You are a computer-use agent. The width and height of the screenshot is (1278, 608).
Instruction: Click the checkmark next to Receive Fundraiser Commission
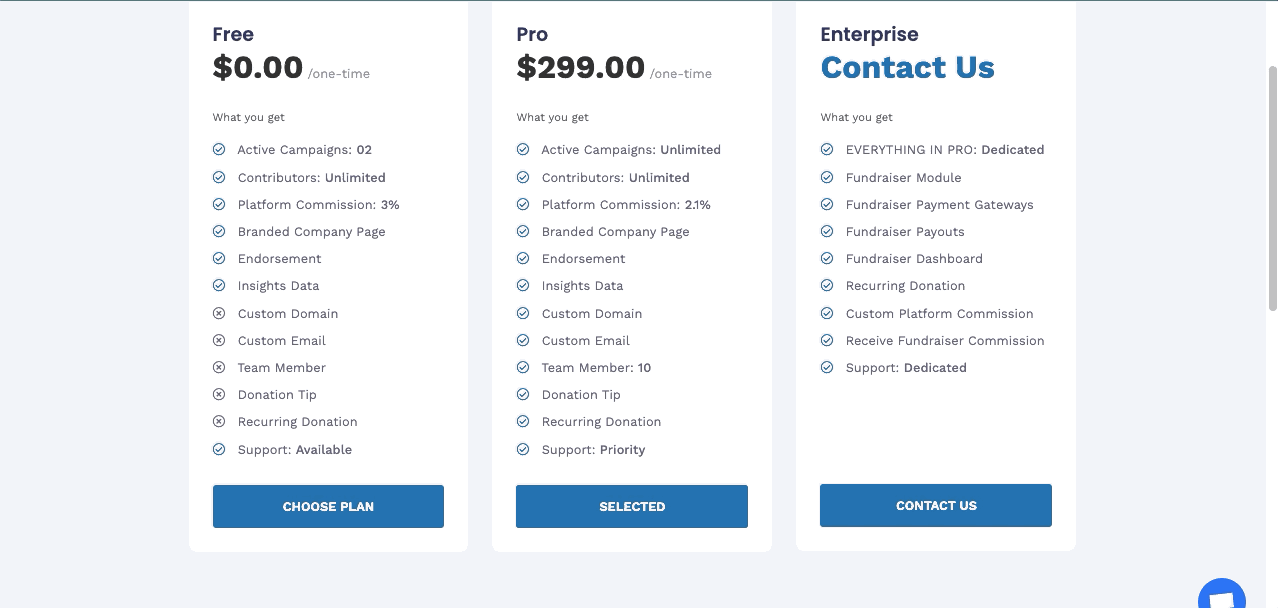827,340
